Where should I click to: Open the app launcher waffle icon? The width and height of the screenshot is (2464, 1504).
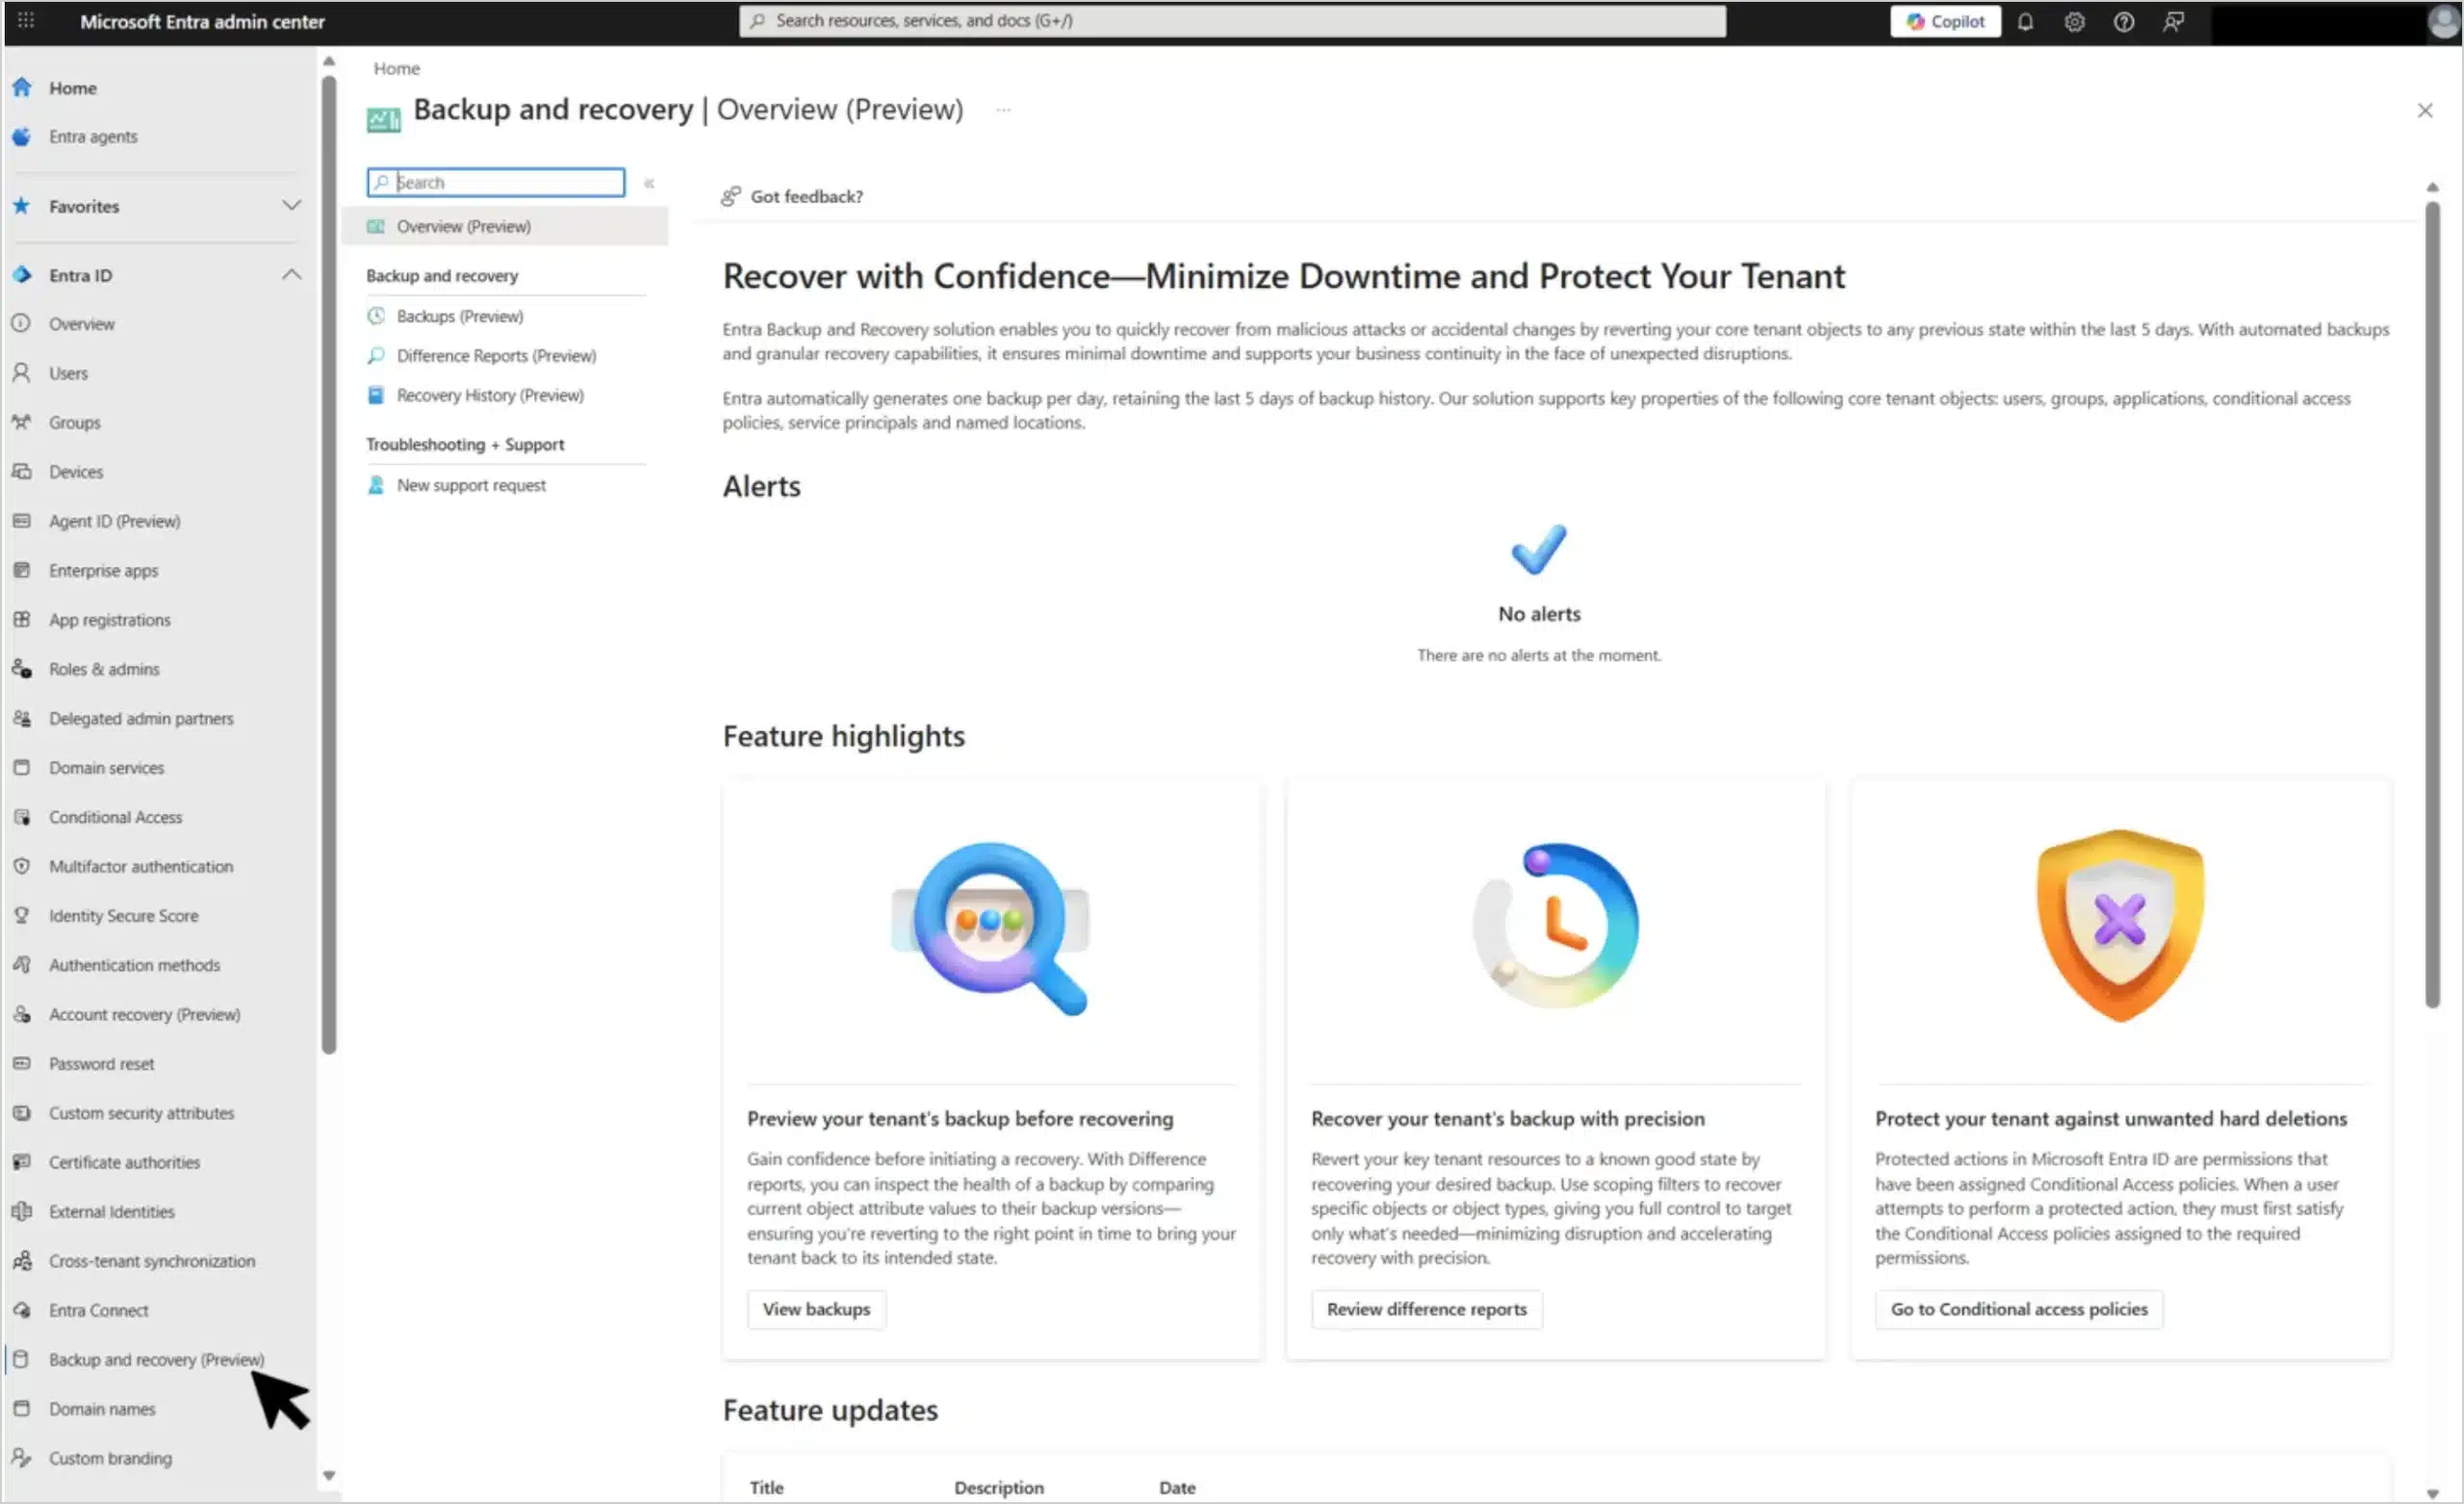click(x=26, y=21)
